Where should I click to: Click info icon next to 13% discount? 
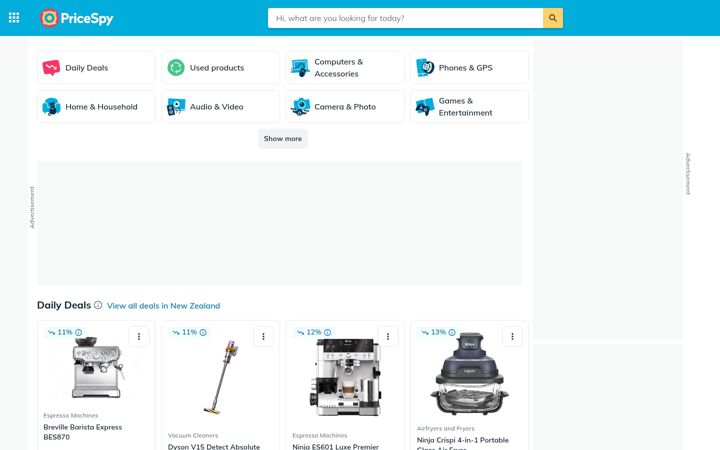[x=452, y=332]
